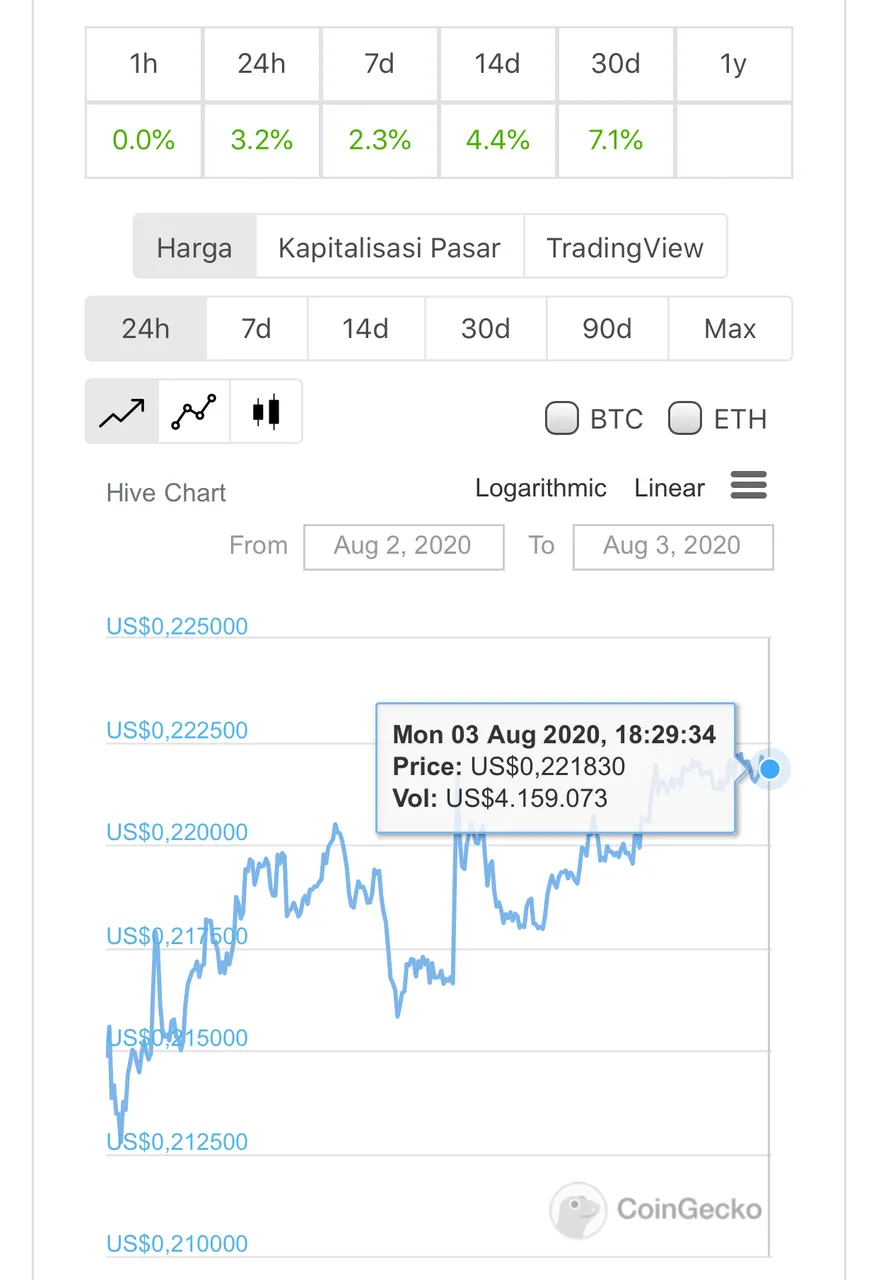Show the Max chart range
The height and width of the screenshot is (1280, 878).
(x=730, y=328)
